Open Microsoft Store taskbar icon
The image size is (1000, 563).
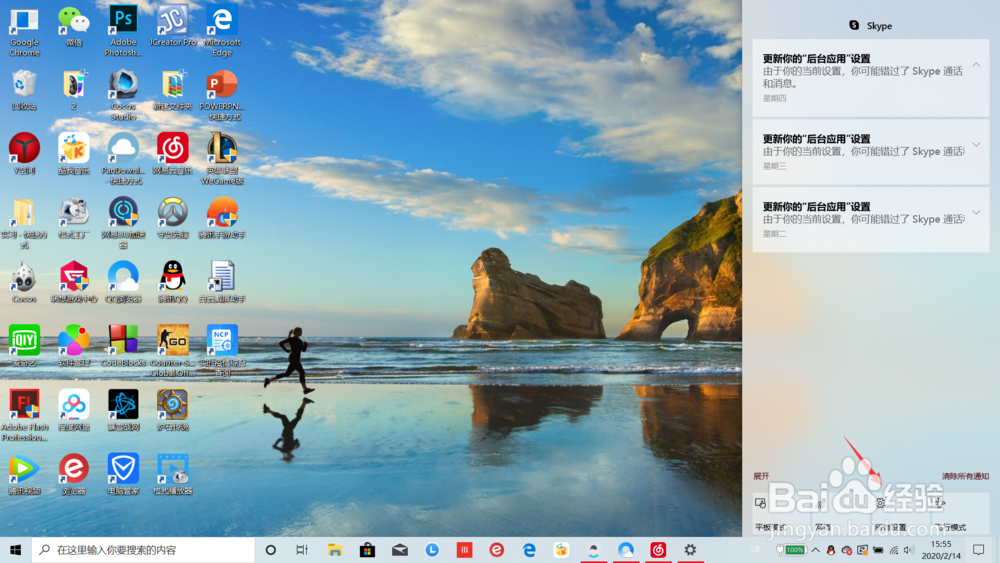click(367, 550)
